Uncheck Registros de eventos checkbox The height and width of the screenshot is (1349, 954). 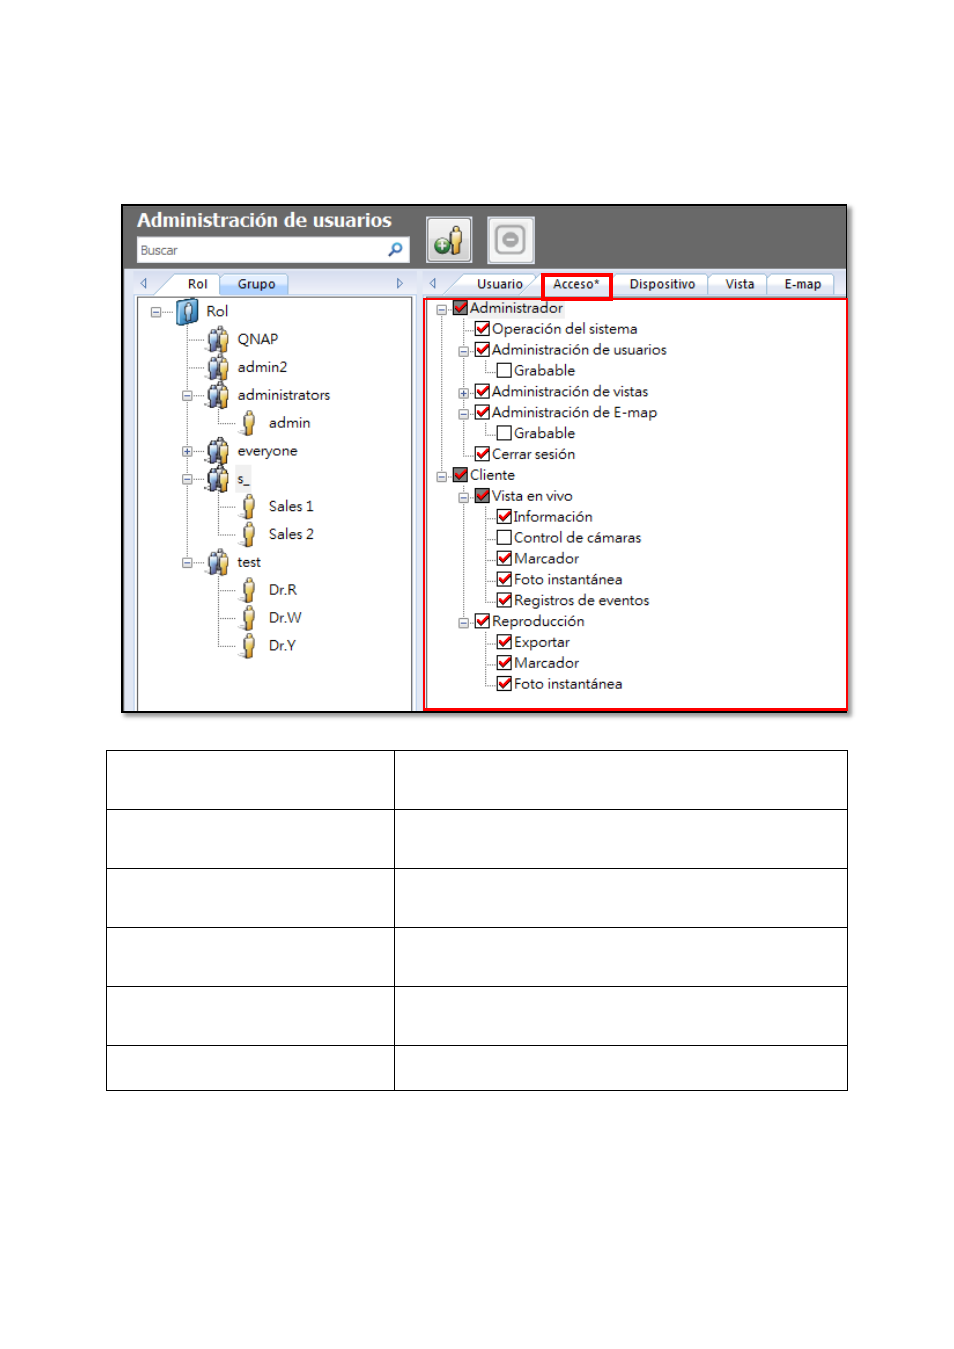coord(504,600)
